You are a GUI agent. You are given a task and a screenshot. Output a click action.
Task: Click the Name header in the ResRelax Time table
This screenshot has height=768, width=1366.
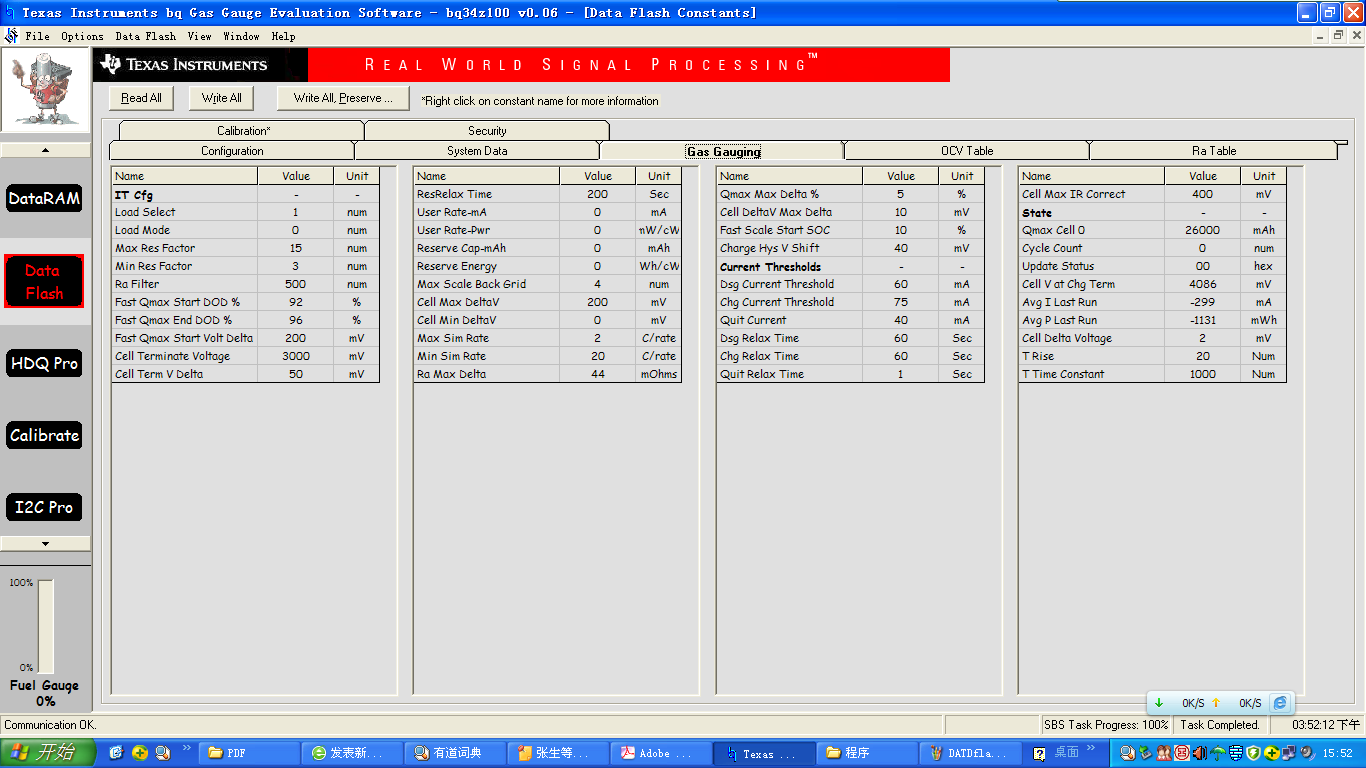487,176
